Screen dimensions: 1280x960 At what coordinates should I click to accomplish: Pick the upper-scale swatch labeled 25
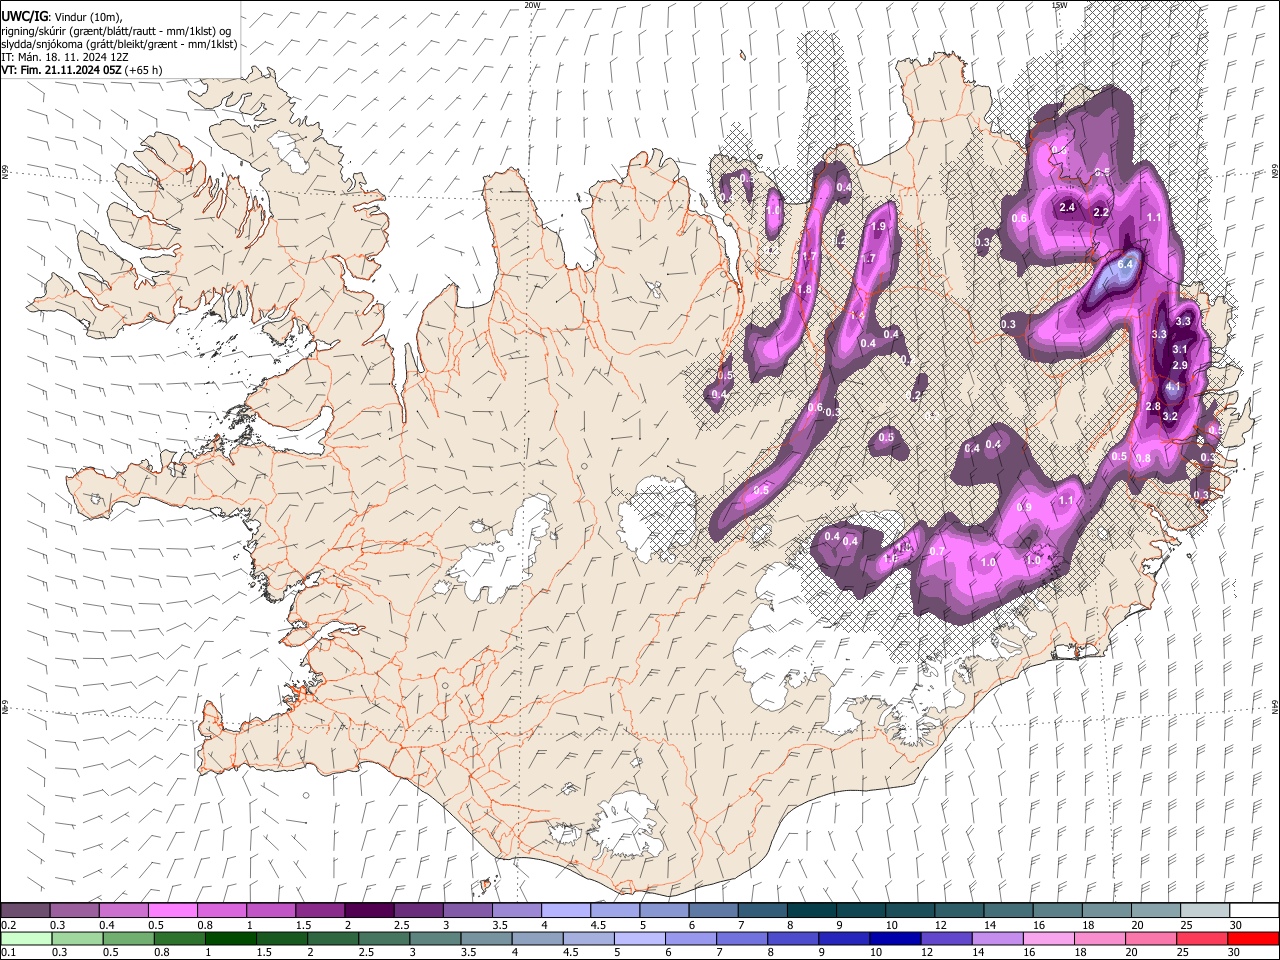point(1205,911)
